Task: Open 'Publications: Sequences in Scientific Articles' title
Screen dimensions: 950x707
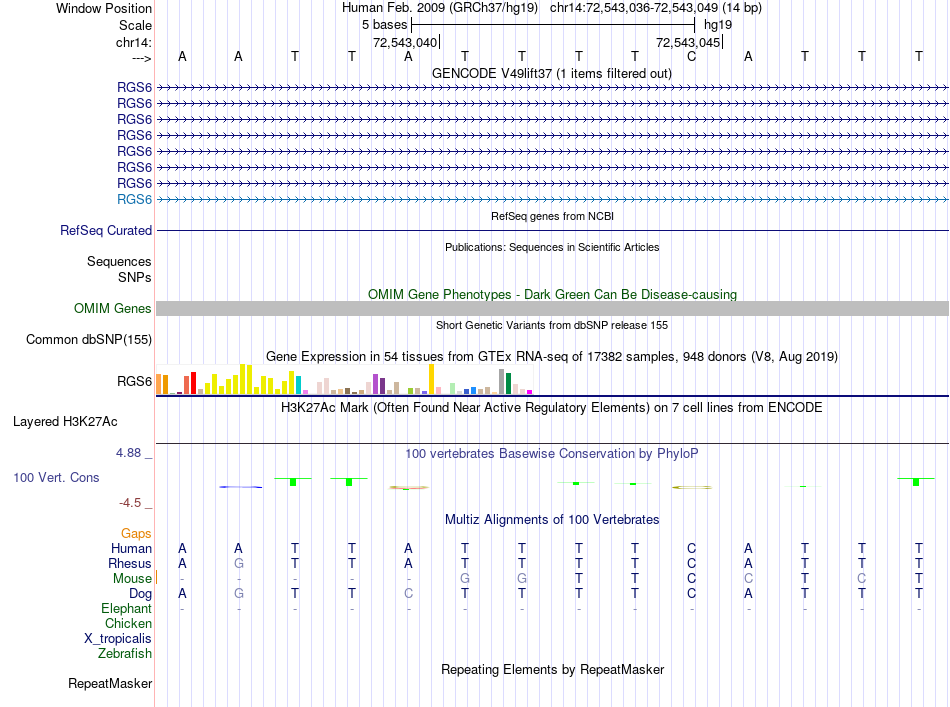Action: (x=552, y=247)
